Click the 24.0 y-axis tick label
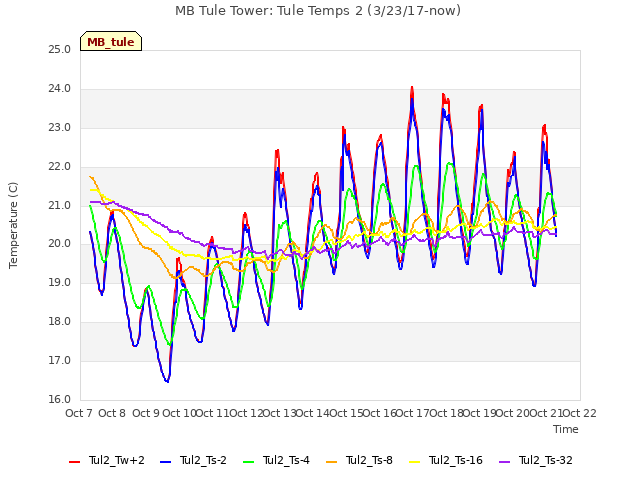 pos(60,89)
